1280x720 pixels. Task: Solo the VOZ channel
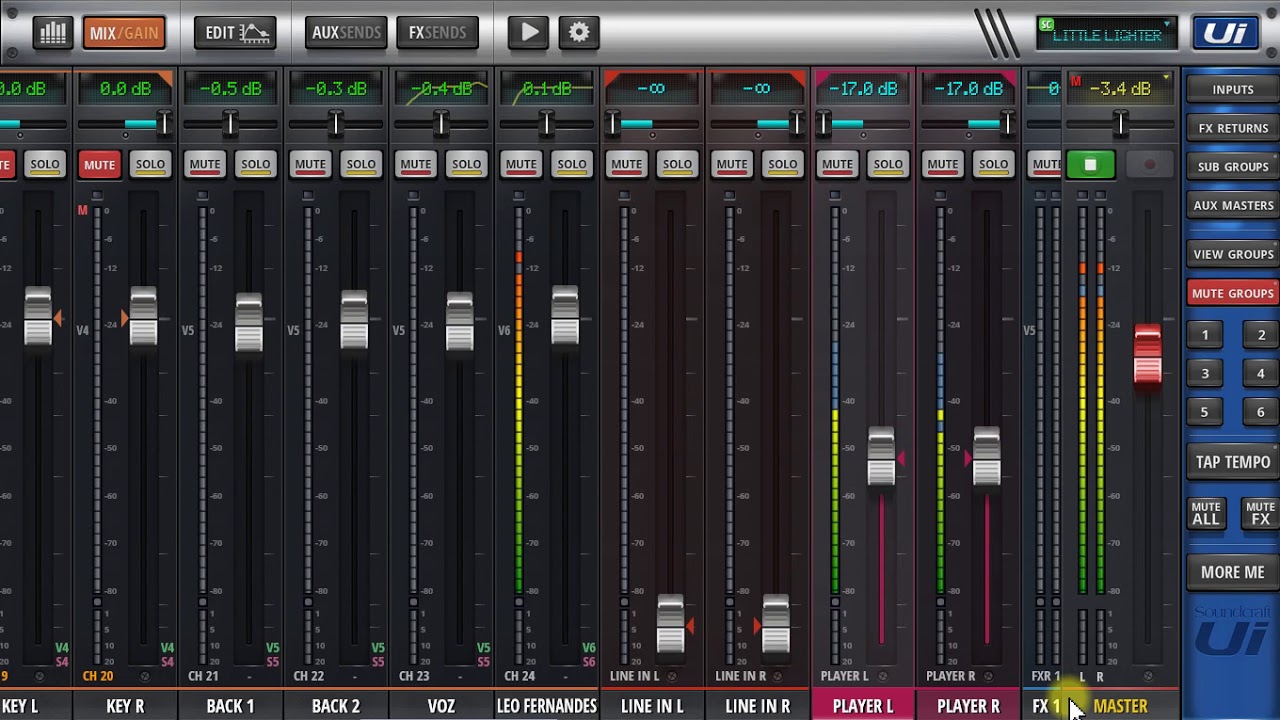point(466,164)
